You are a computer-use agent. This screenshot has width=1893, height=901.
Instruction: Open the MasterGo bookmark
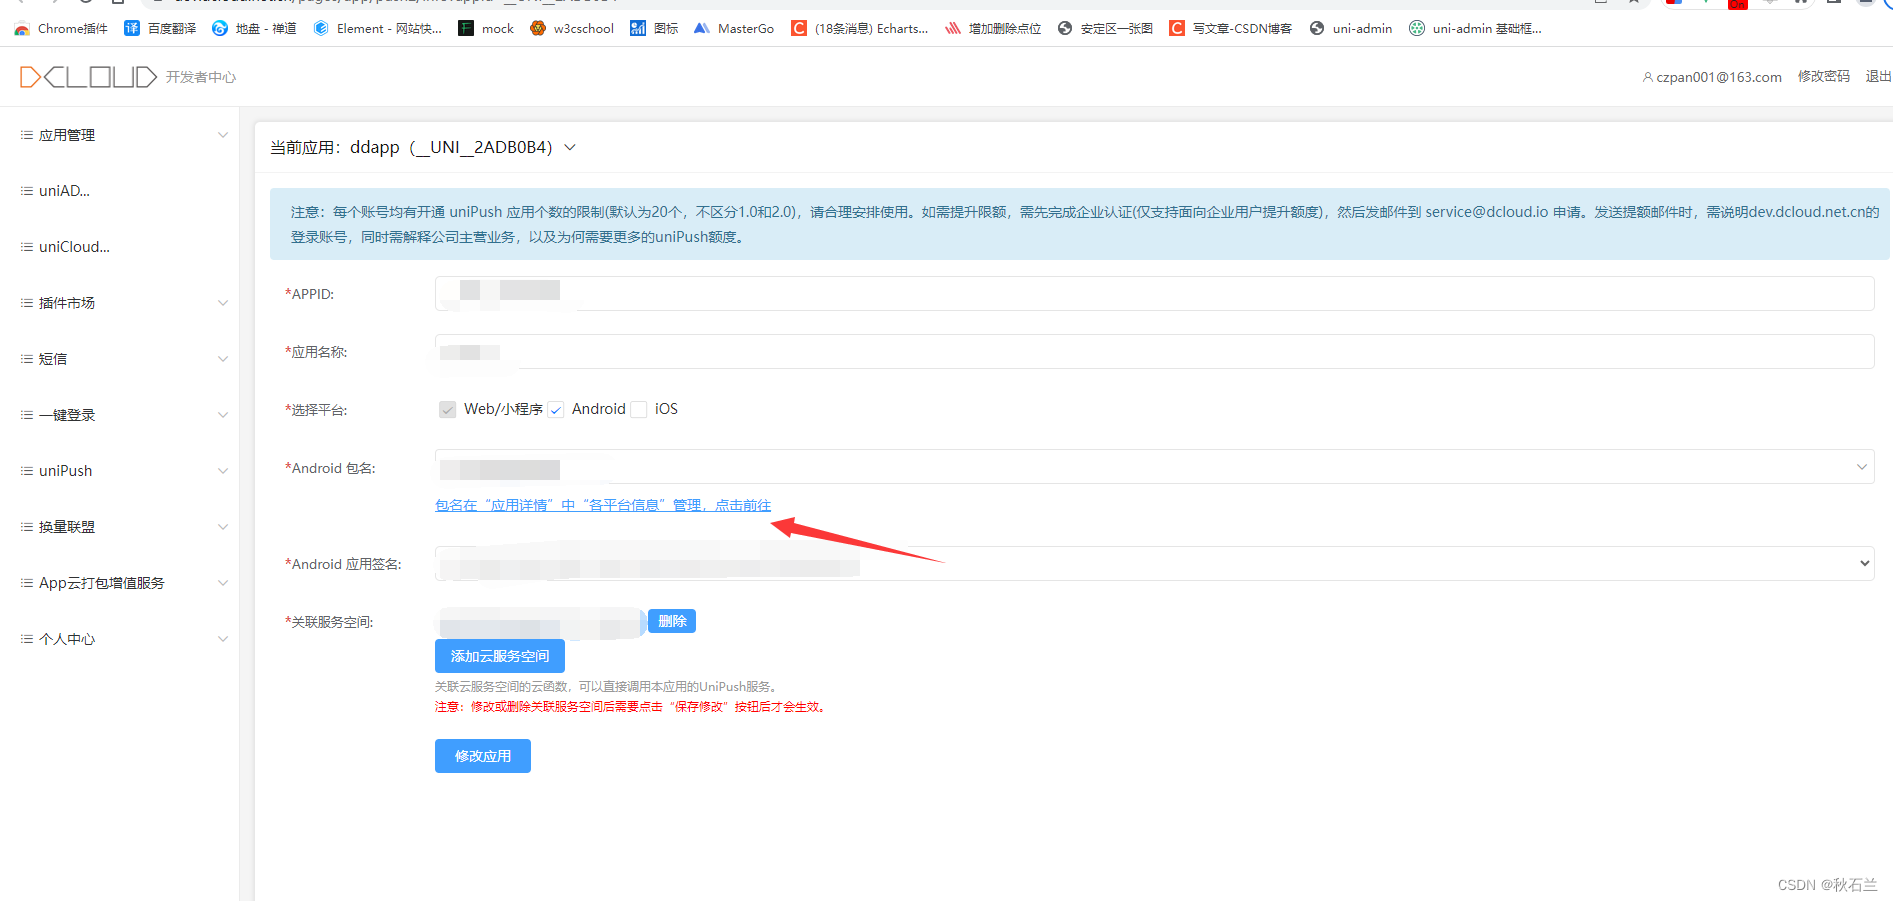click(x=734, y=29)
